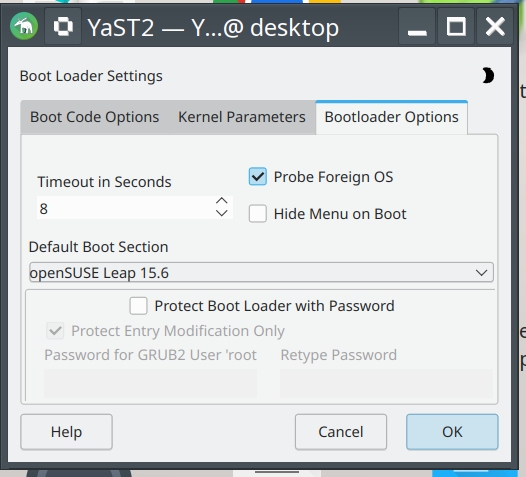Switch to Boot Code Options tab
Image resolution: width=526 pixels, height=477 pixels.
(x=94, y=117)
